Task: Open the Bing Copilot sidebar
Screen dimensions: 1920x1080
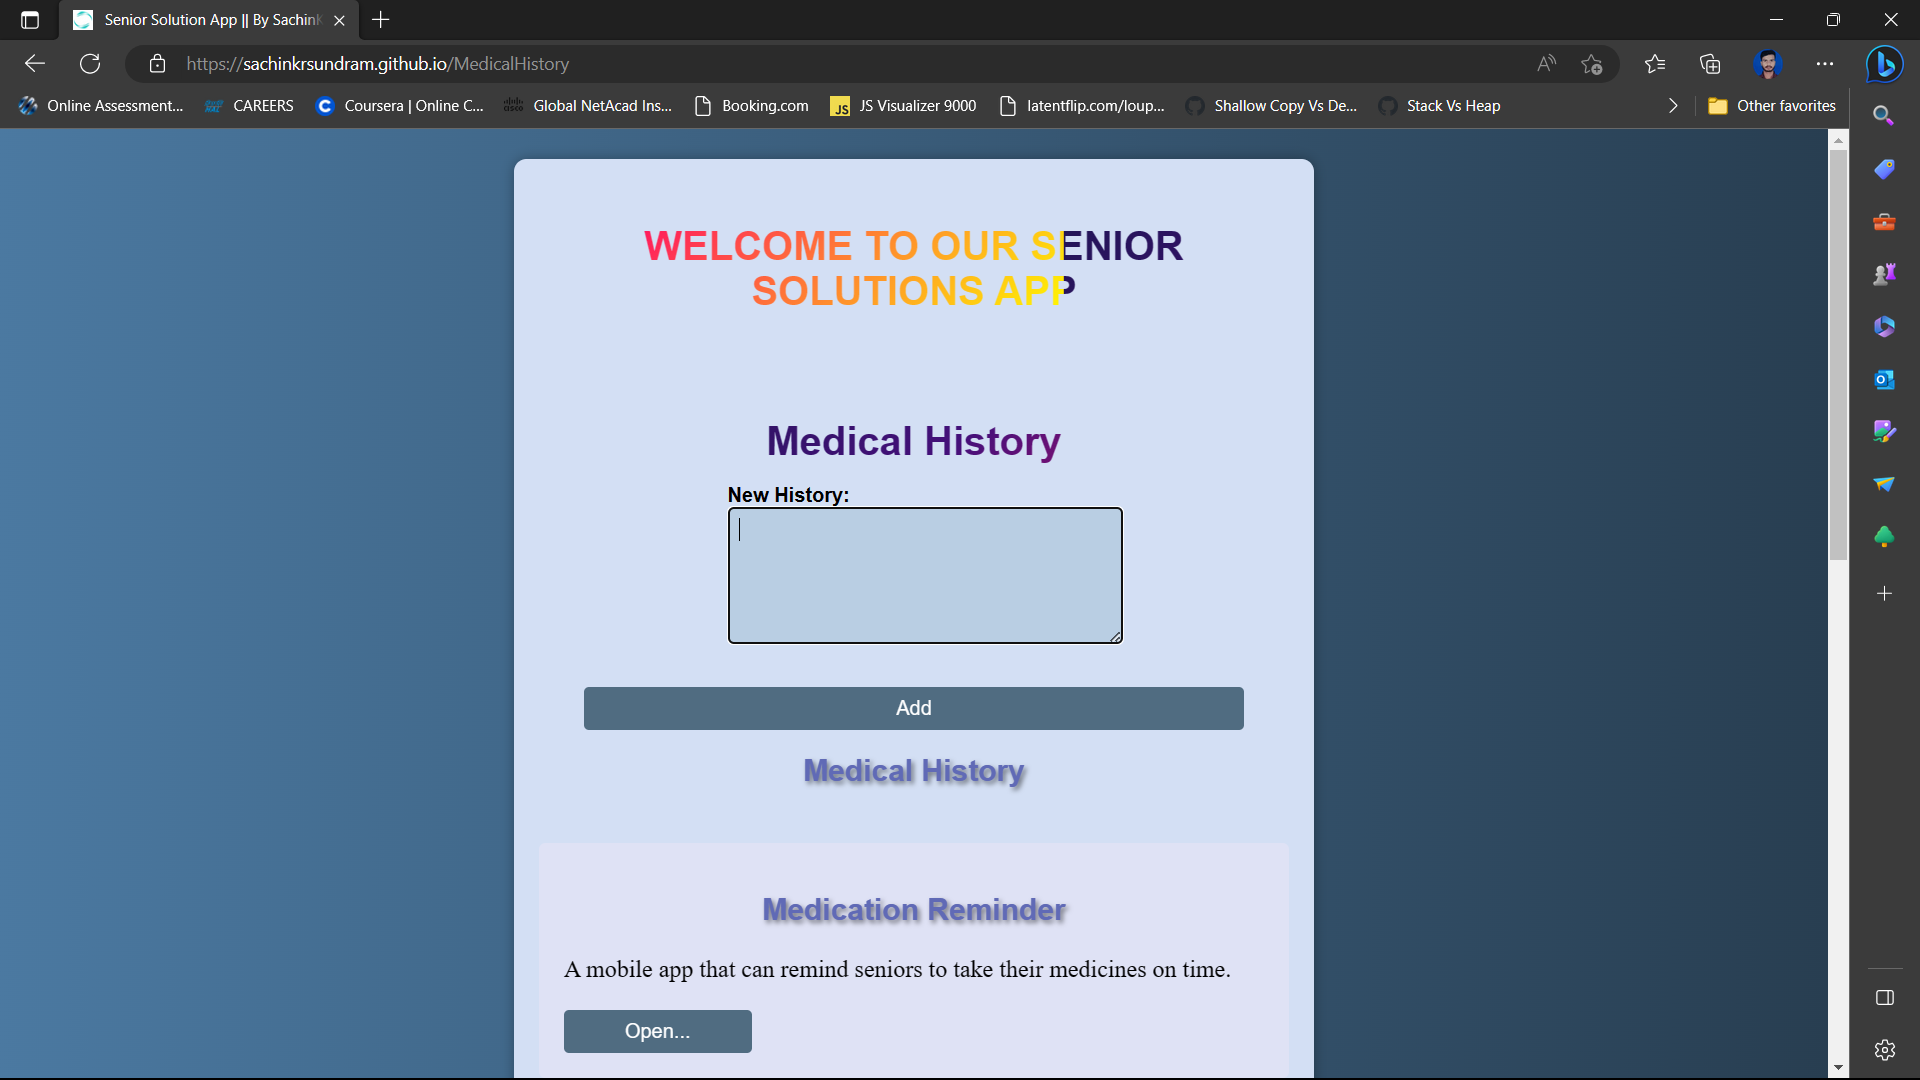Action: pos(1885,64)
